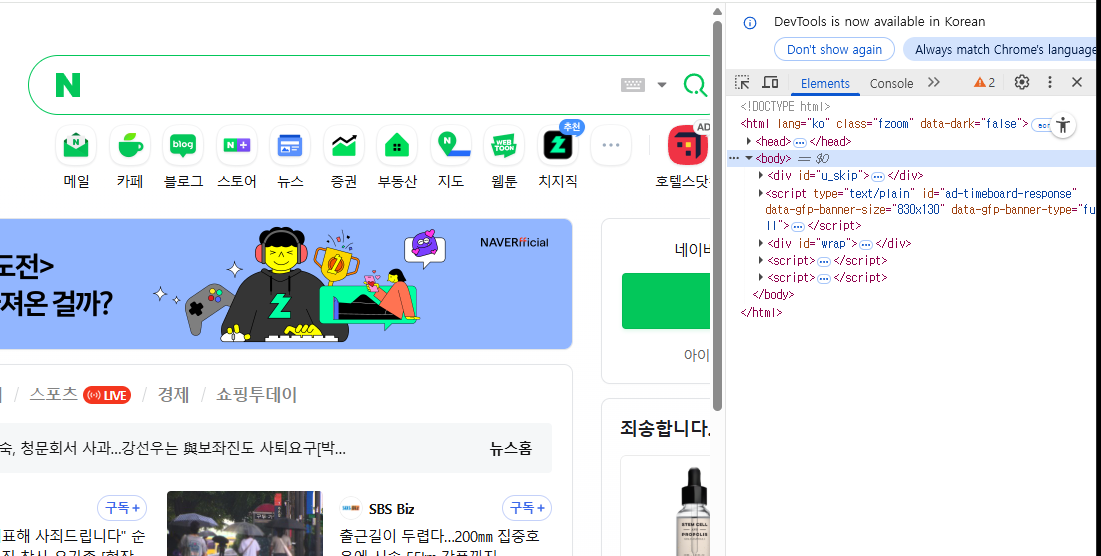Open the News (뉴스) shortcut icon
Image resolution: width=1101 pixels, height=556 pixels.
coord(290,145)
